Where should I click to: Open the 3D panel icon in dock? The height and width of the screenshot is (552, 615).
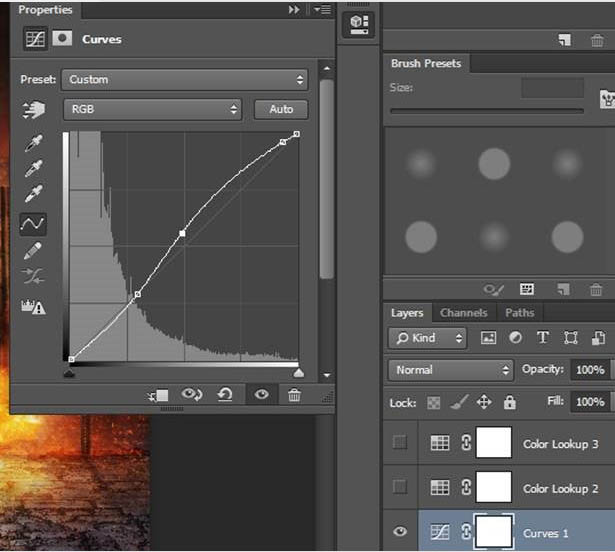358,24
